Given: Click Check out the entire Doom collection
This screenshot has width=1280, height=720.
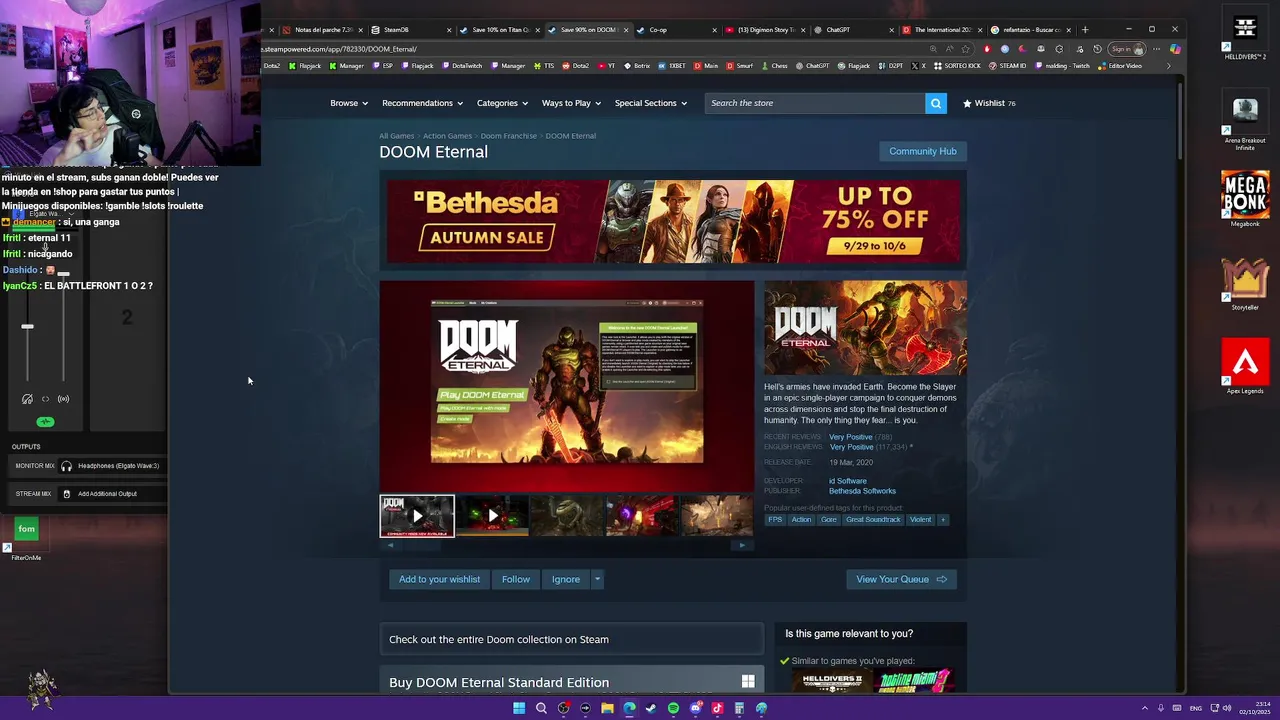Looking at the screenshot, I should (571, 639).
